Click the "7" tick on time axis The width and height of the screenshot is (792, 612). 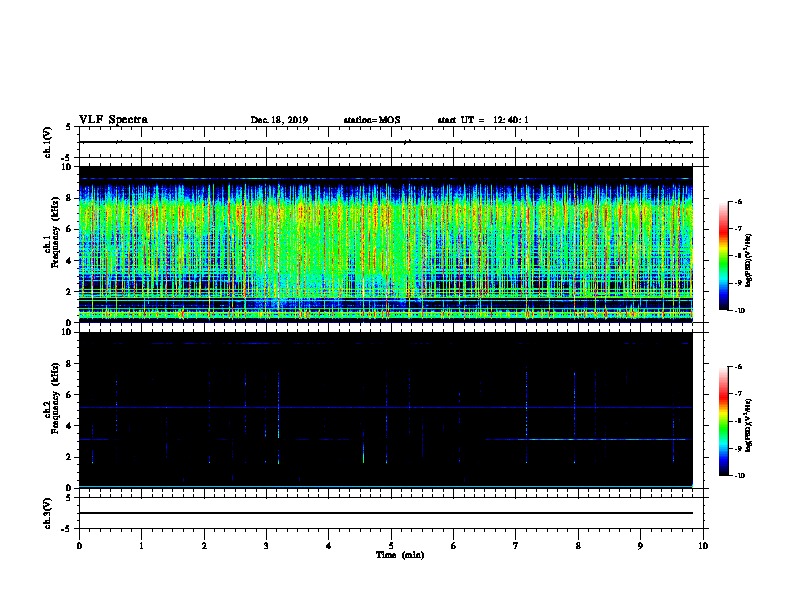516,546
